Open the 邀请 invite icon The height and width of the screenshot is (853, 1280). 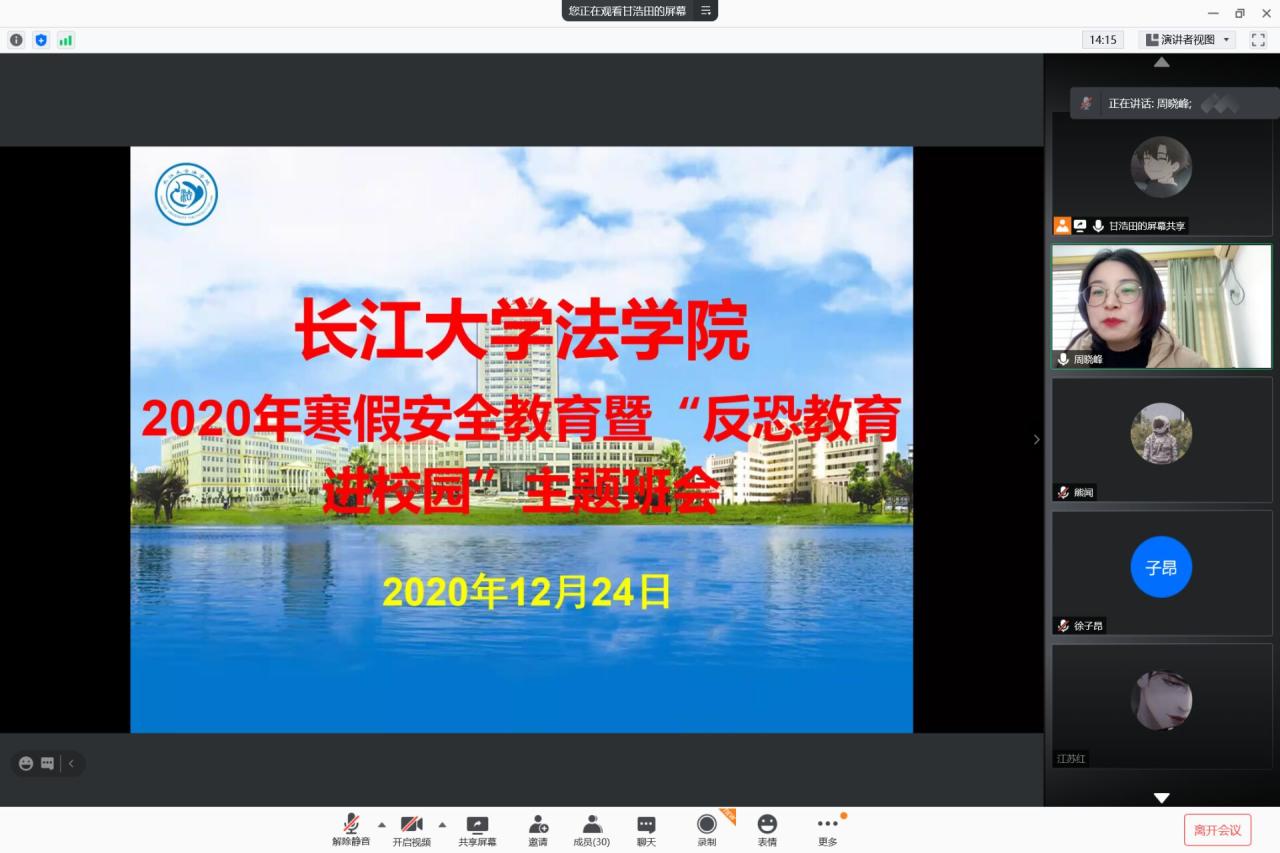coord(538,829)
